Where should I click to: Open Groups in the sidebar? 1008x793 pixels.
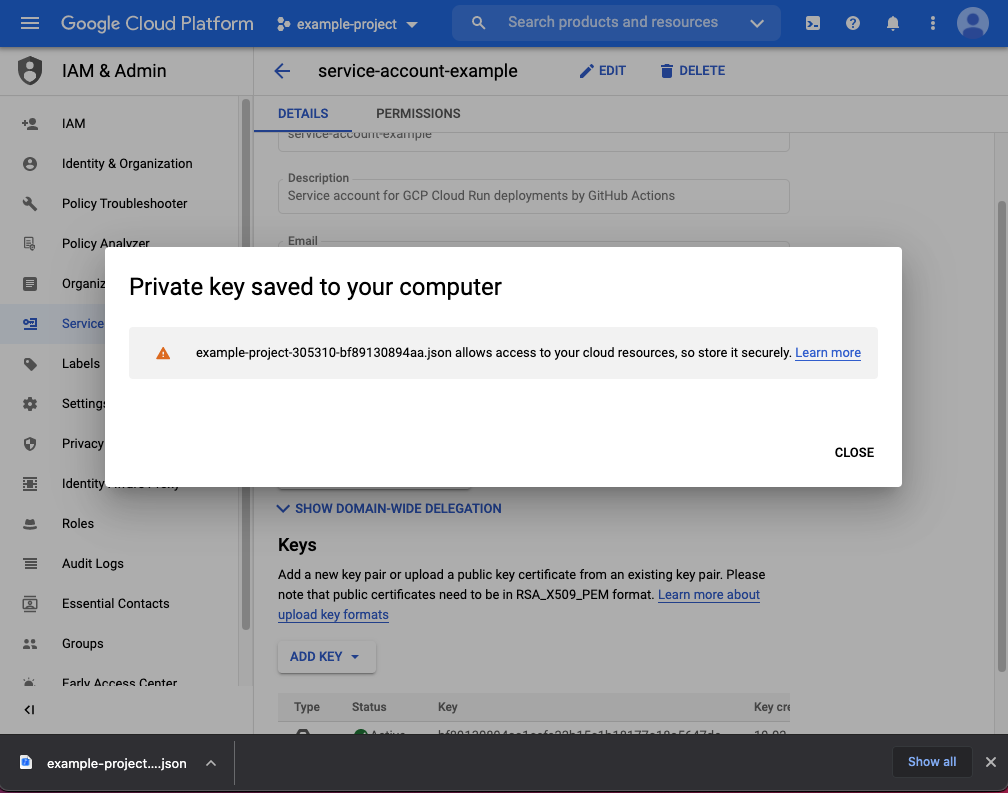(82, 643)
